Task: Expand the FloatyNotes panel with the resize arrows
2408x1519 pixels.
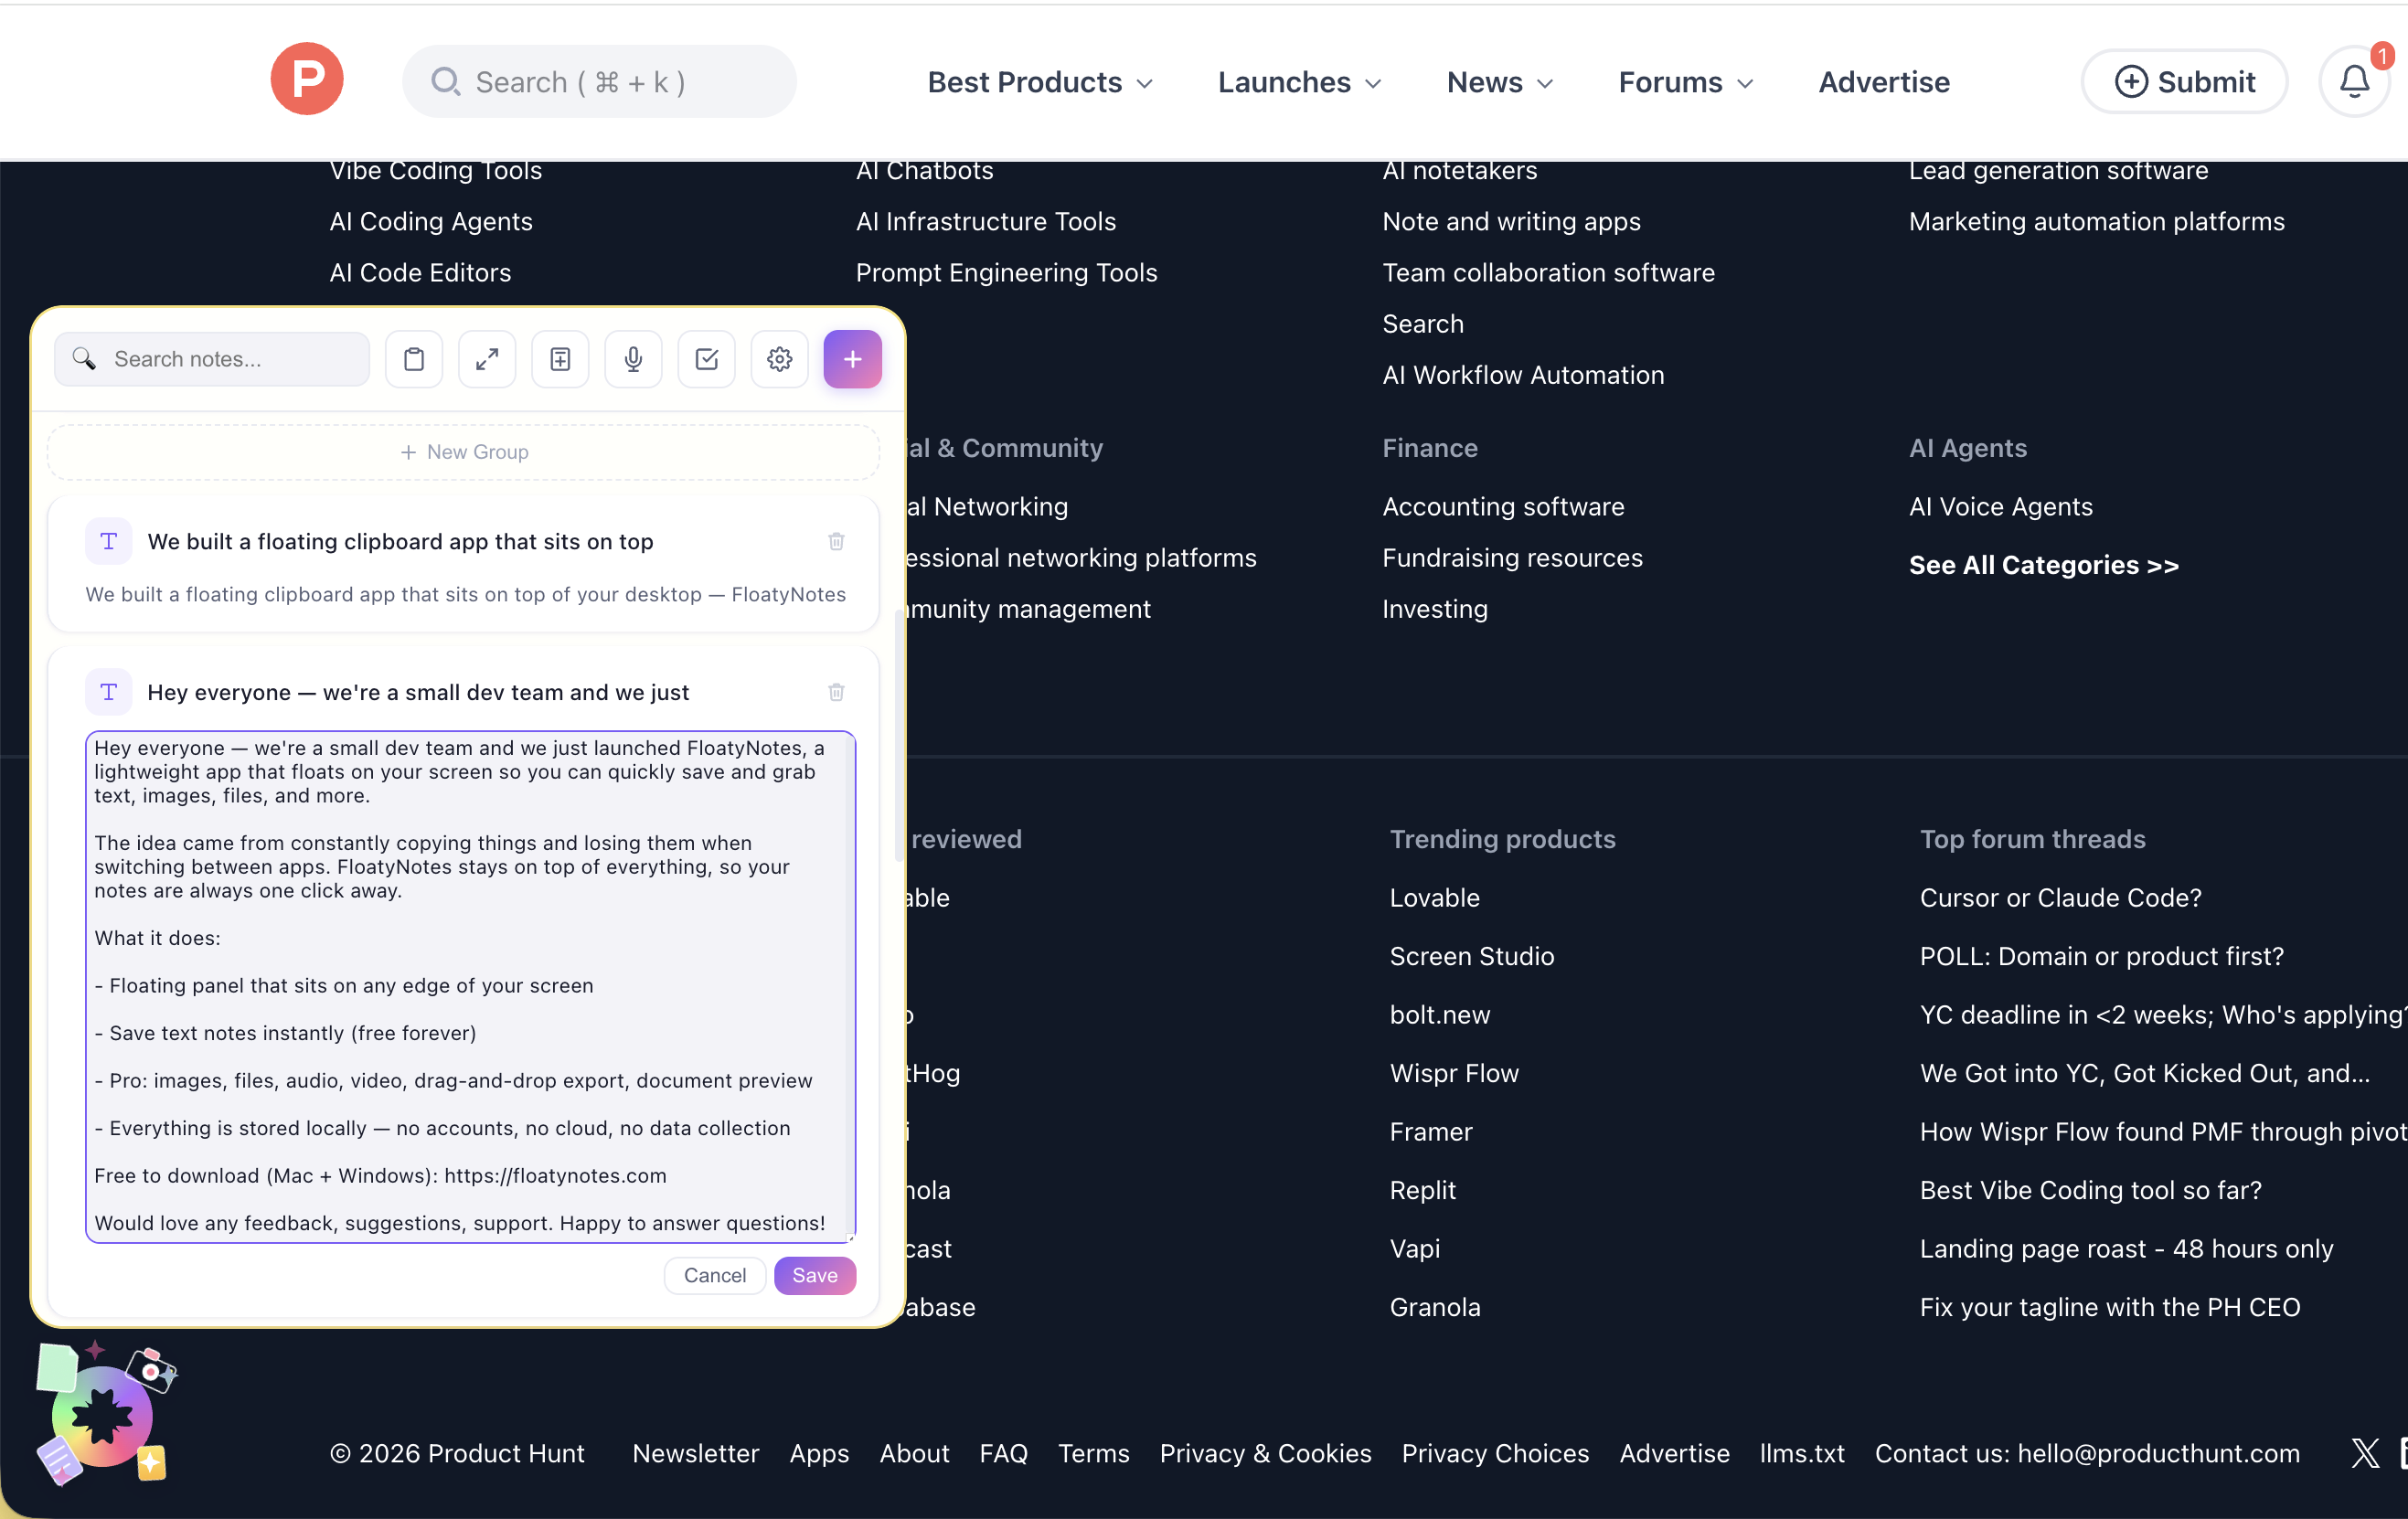Action: 487,359
